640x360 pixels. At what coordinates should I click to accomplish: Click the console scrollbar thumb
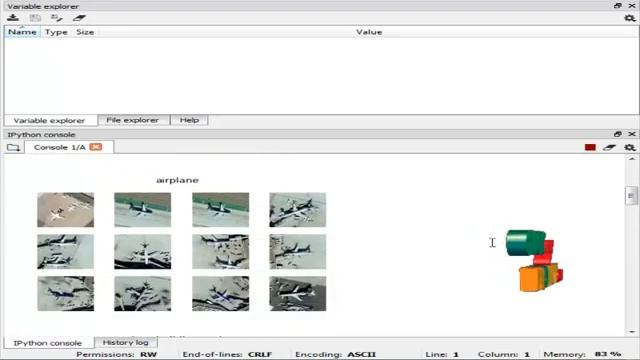631,196
